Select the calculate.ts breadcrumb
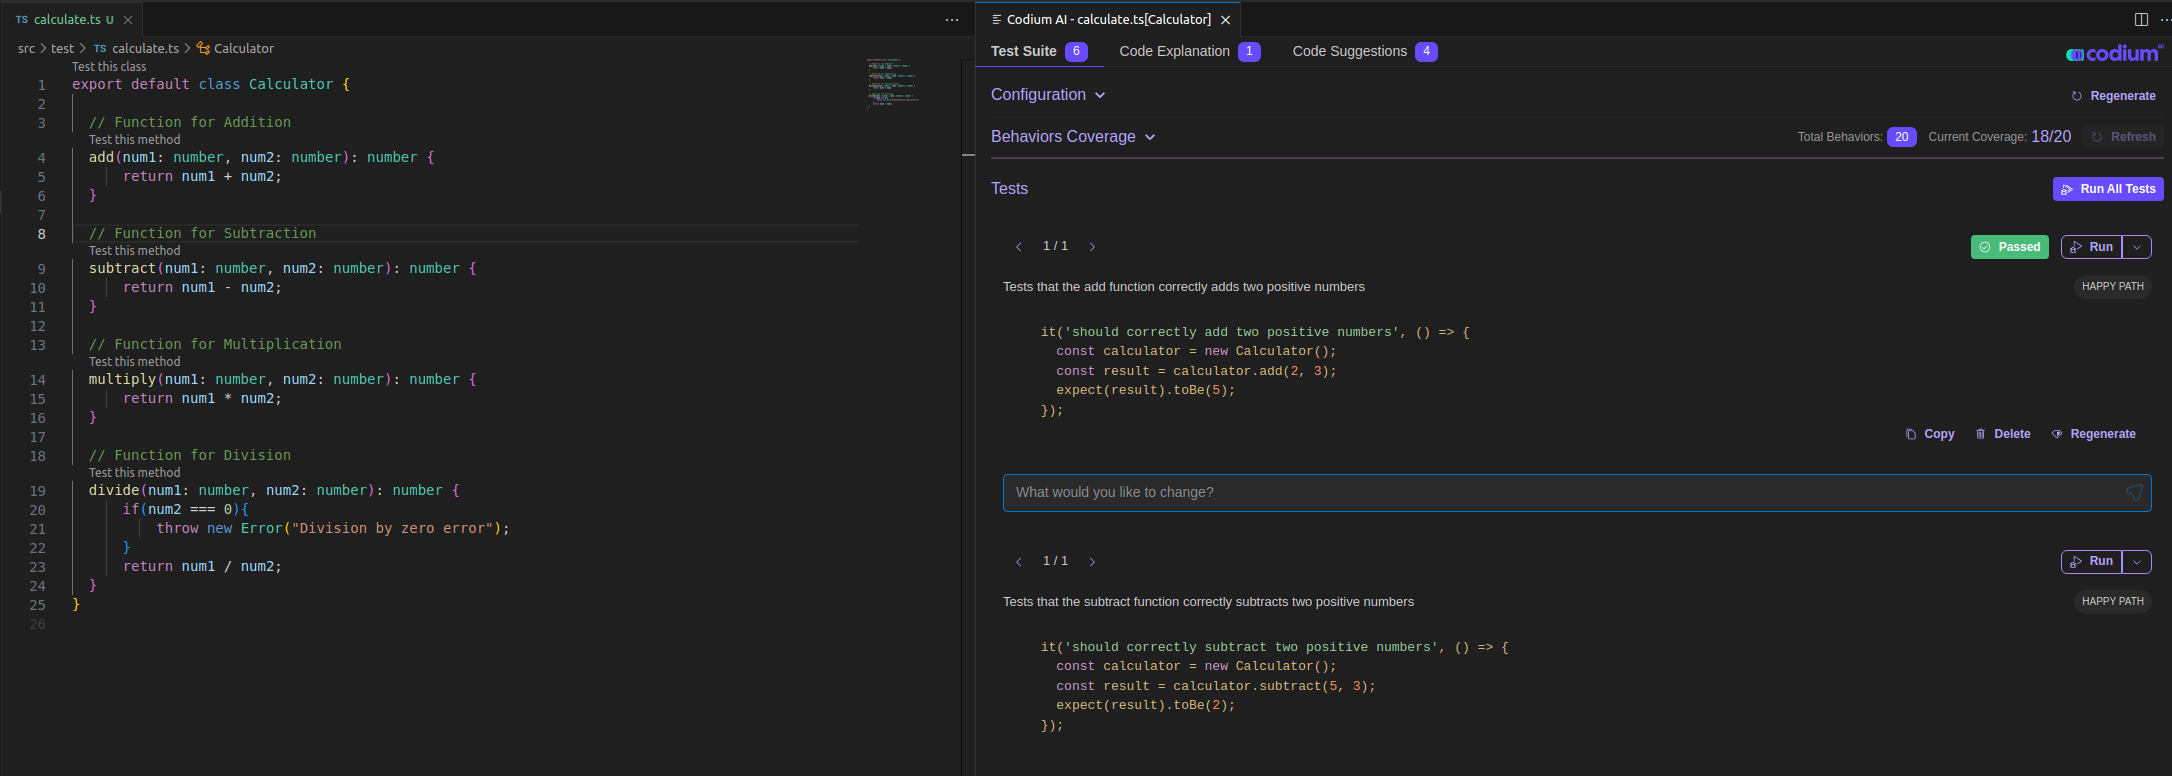 coord(137,48)
